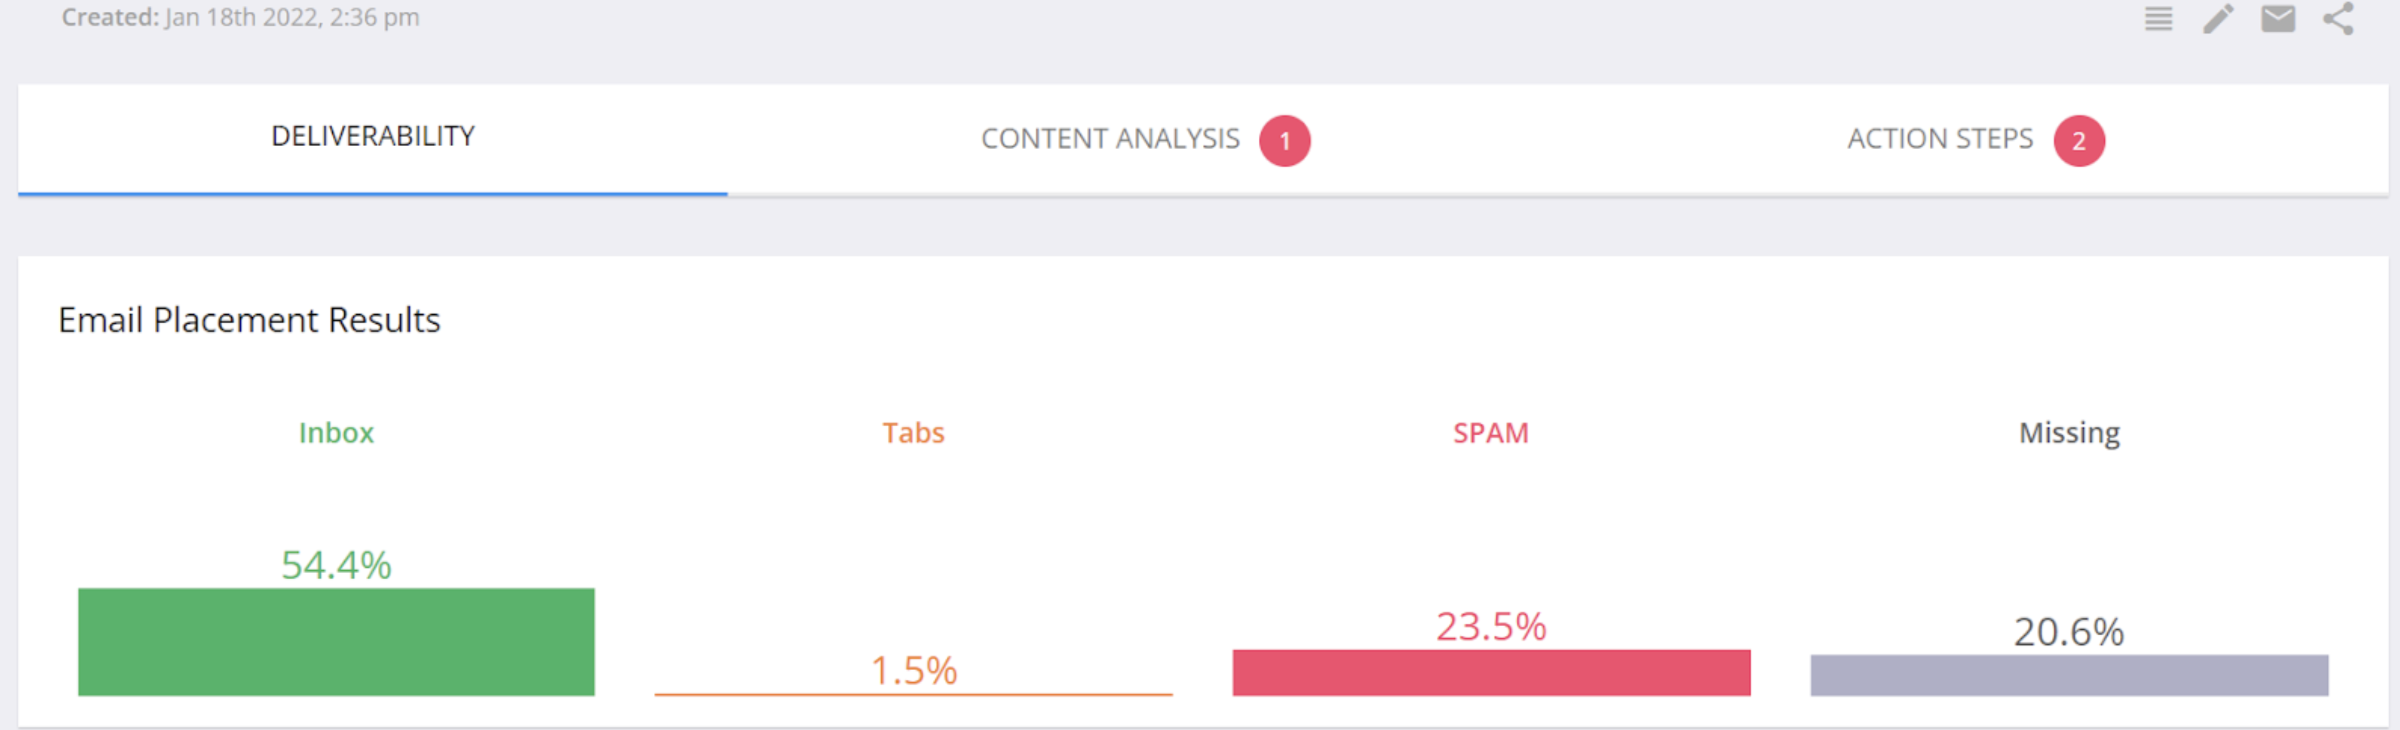Click the Inbox label

pos(336,433)
